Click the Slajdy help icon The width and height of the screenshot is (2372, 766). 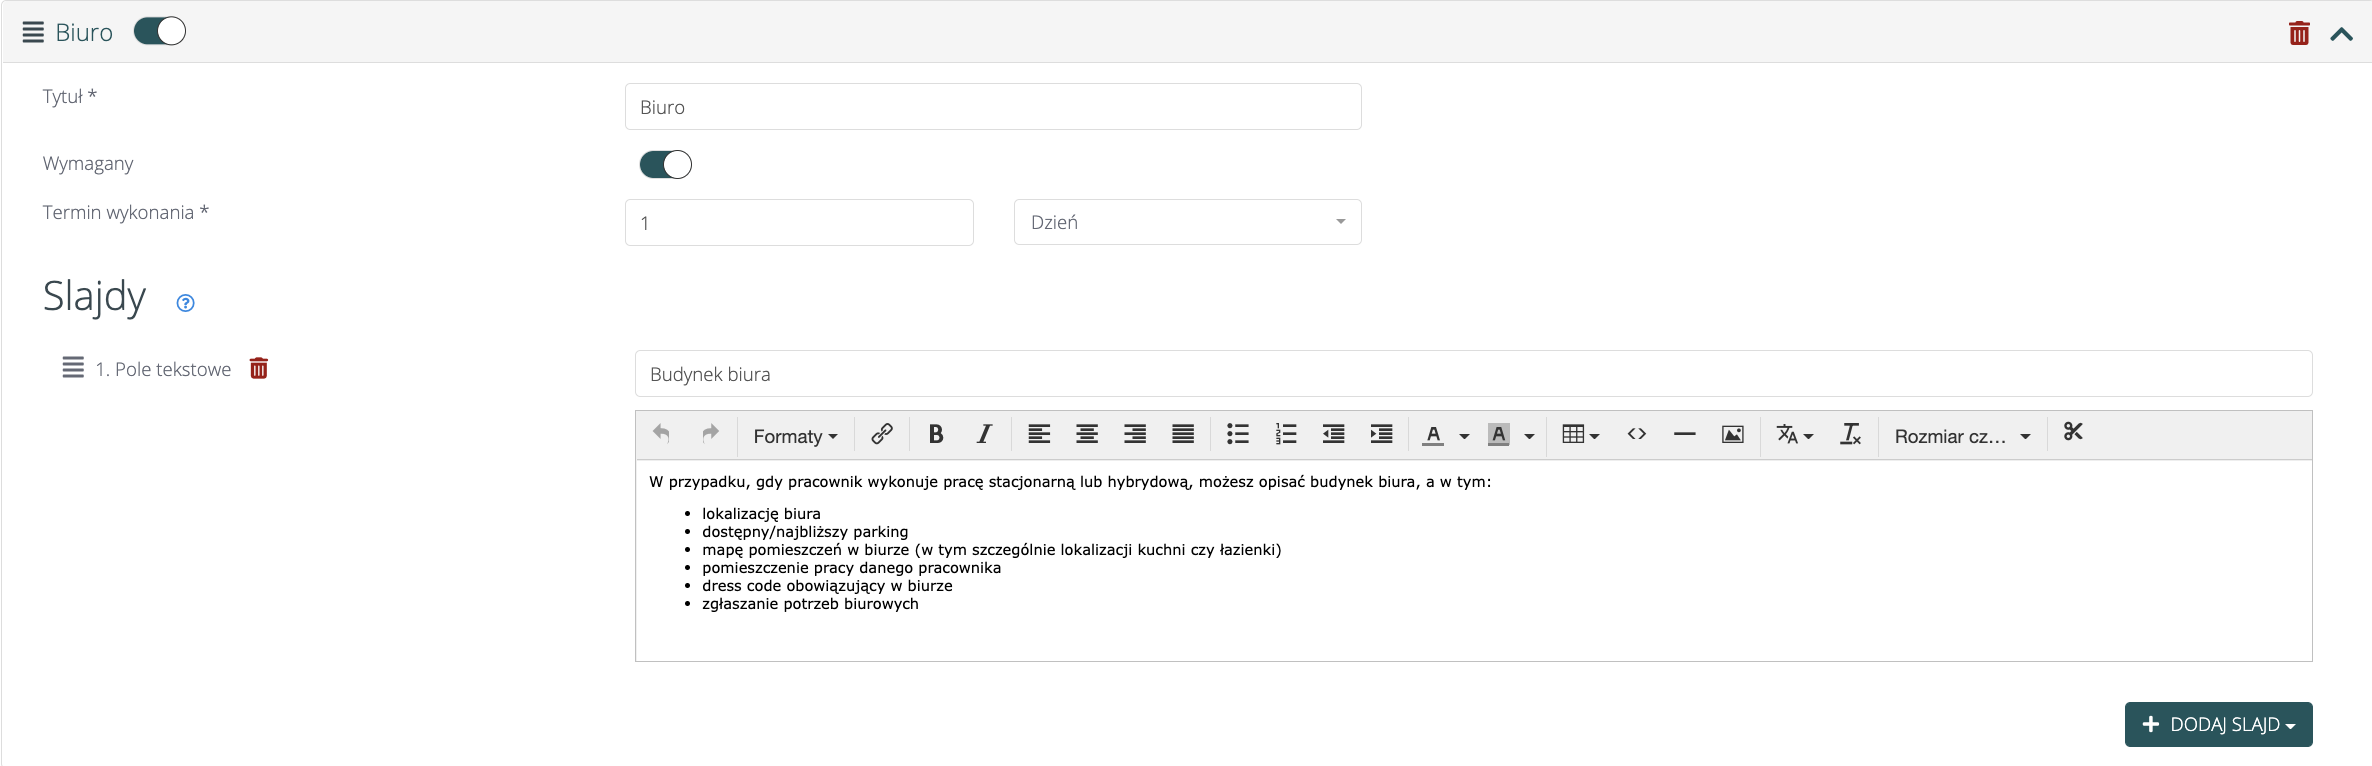click(x=185, y=303)
